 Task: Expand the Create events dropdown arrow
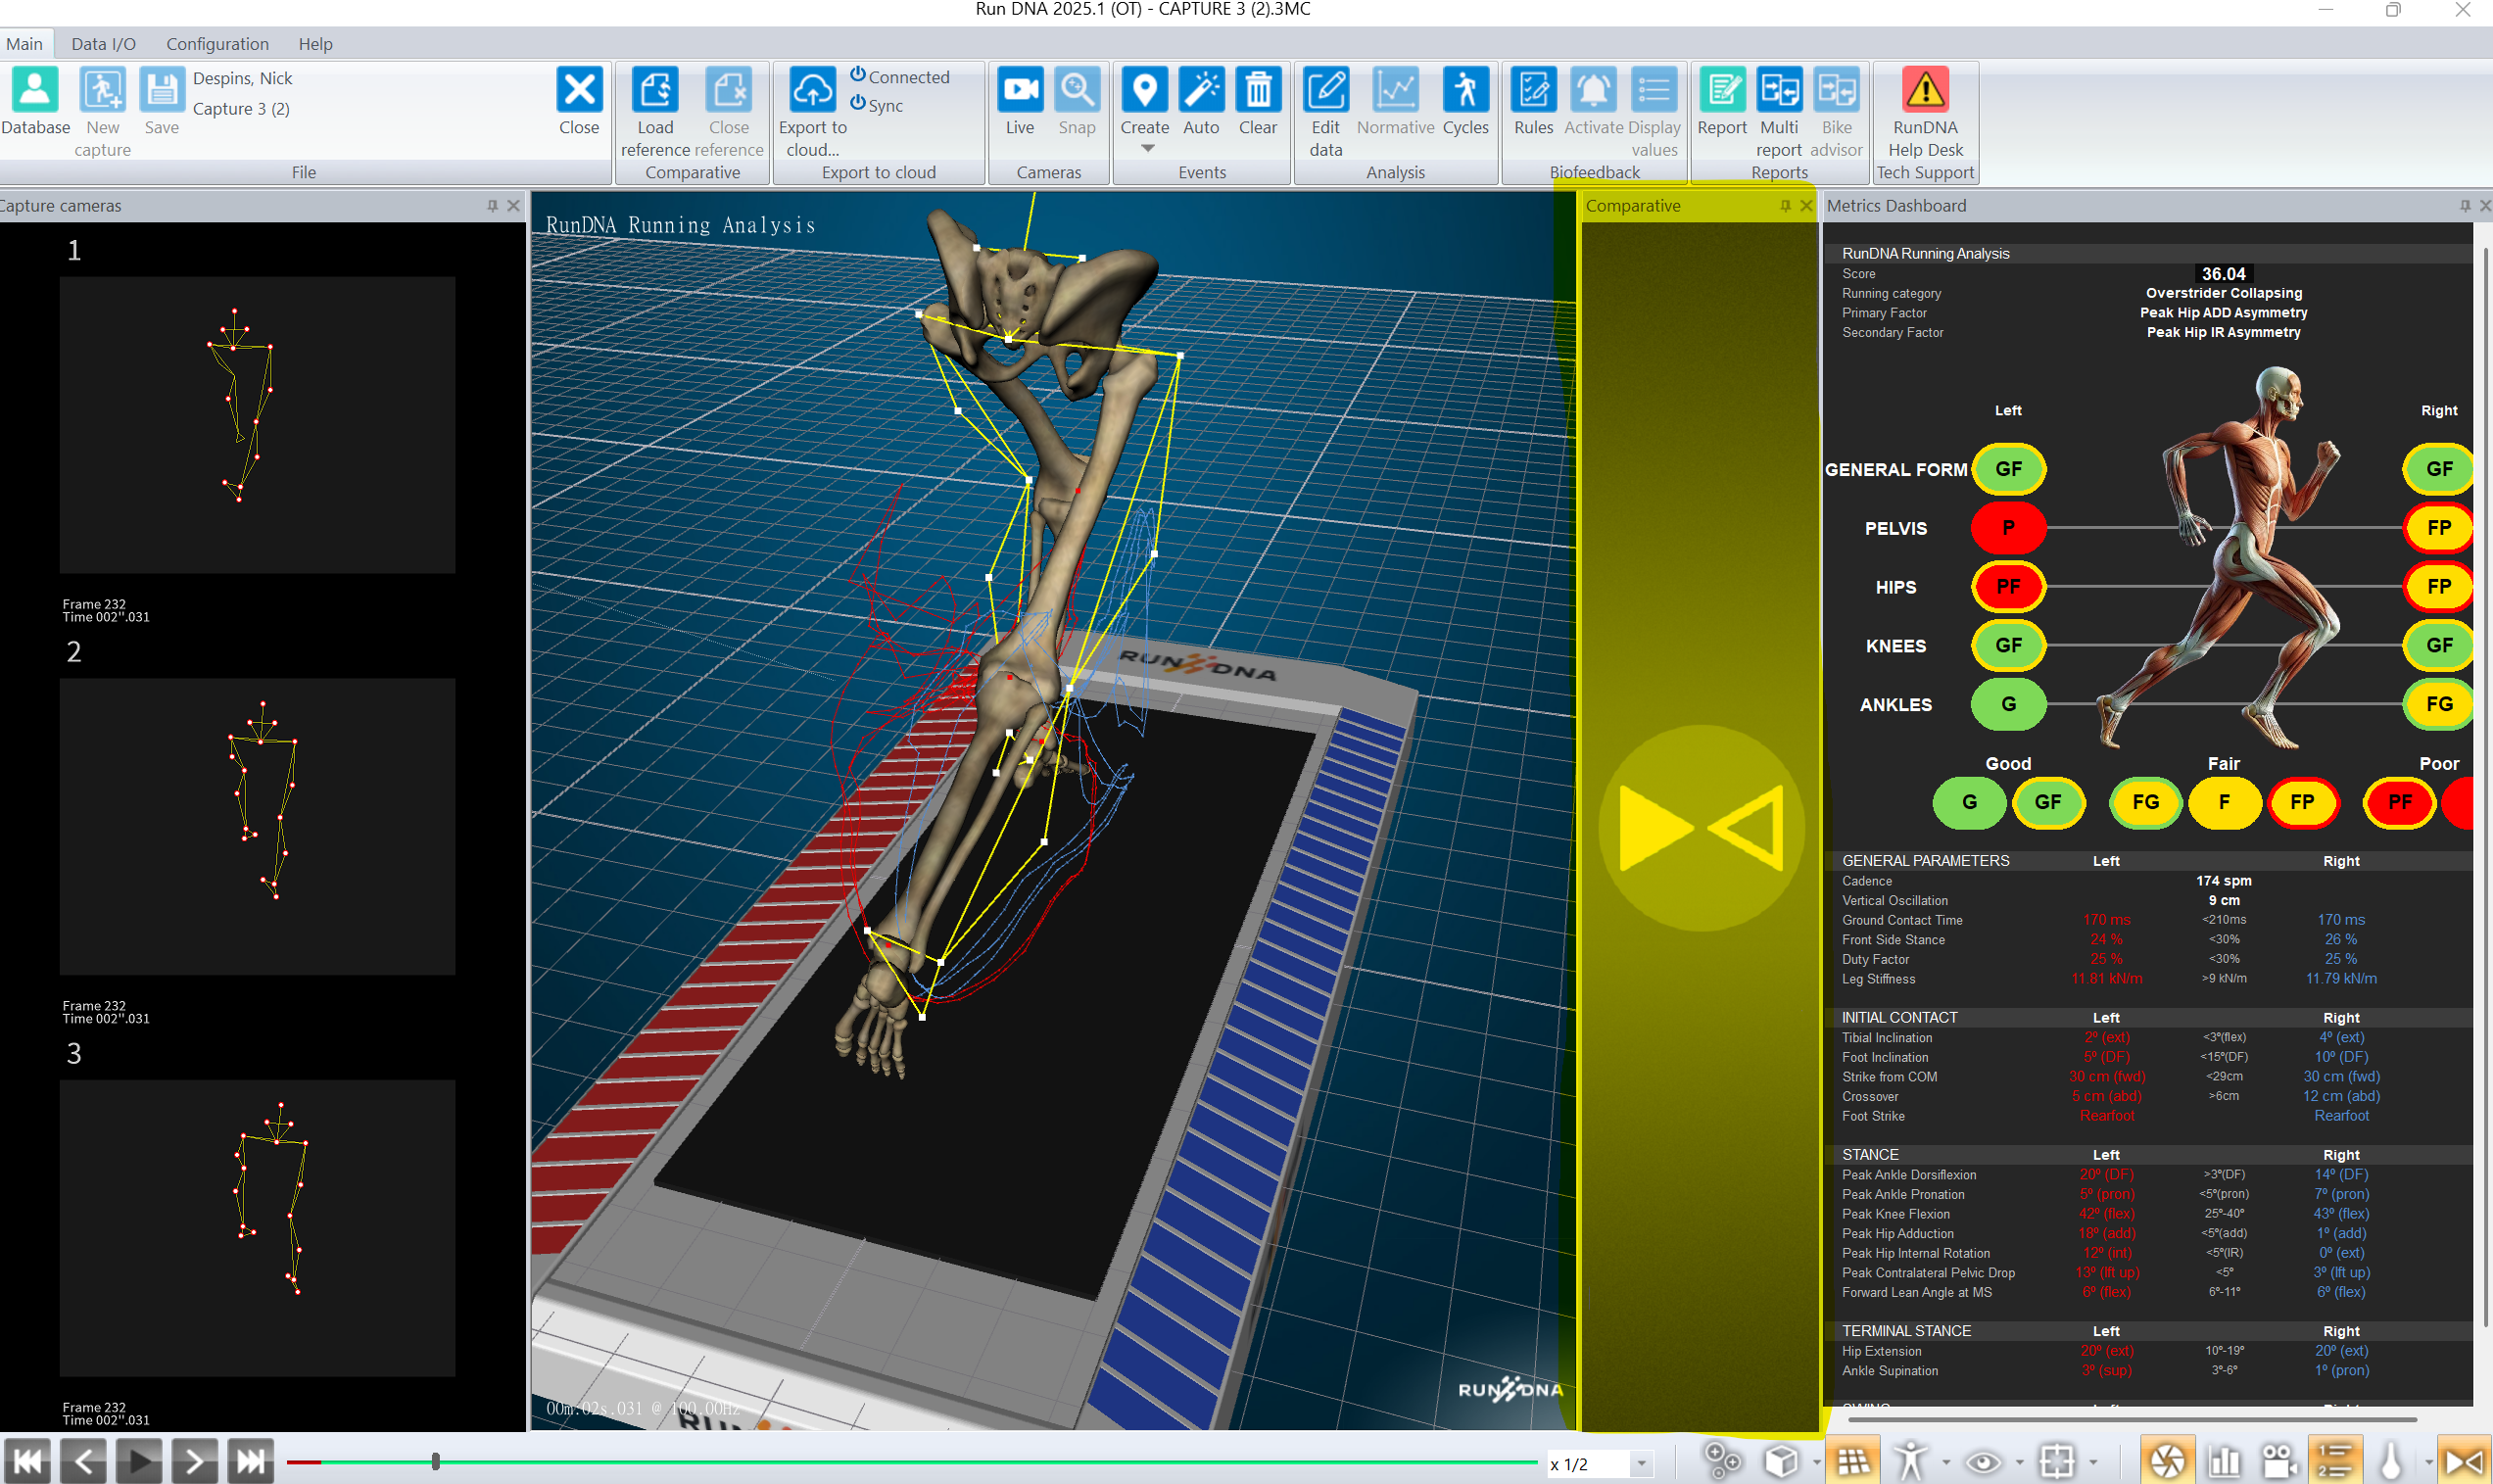pos(1147,148)
